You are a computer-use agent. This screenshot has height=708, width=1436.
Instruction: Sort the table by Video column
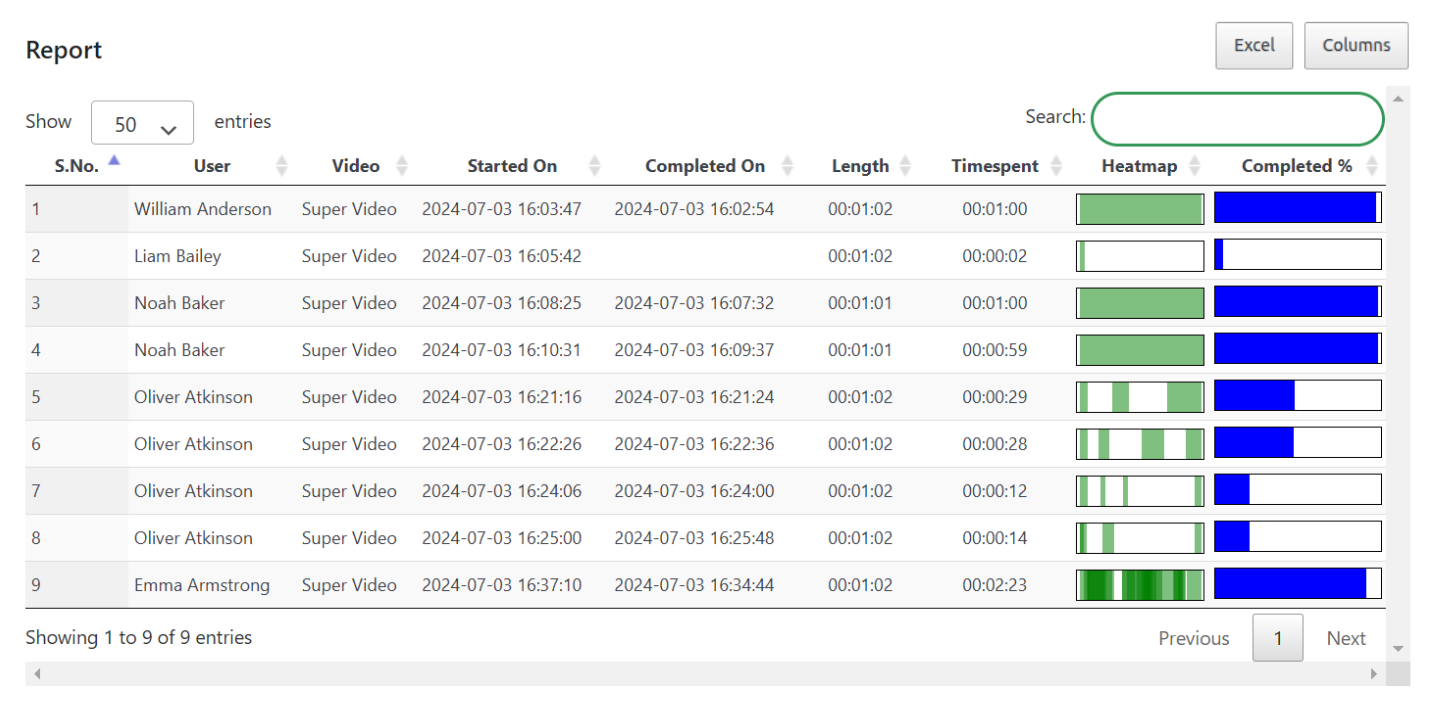[x=355, y=166]
